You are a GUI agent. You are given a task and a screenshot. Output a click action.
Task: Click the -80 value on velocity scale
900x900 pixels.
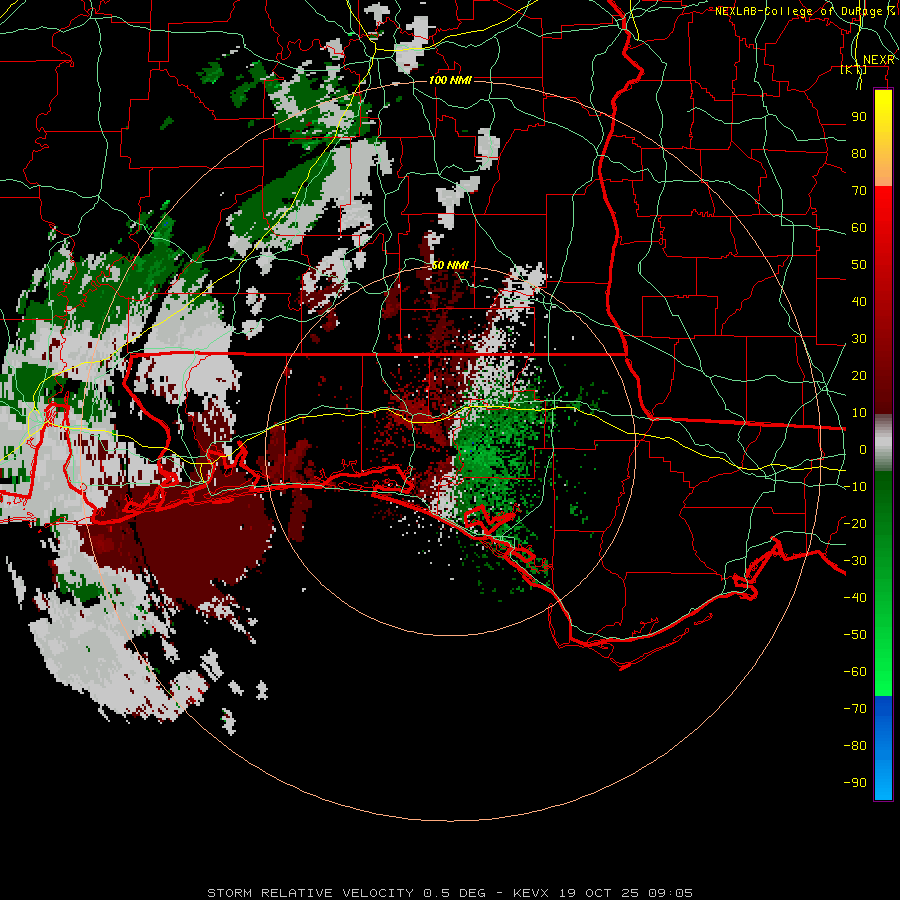pos(855,746)
